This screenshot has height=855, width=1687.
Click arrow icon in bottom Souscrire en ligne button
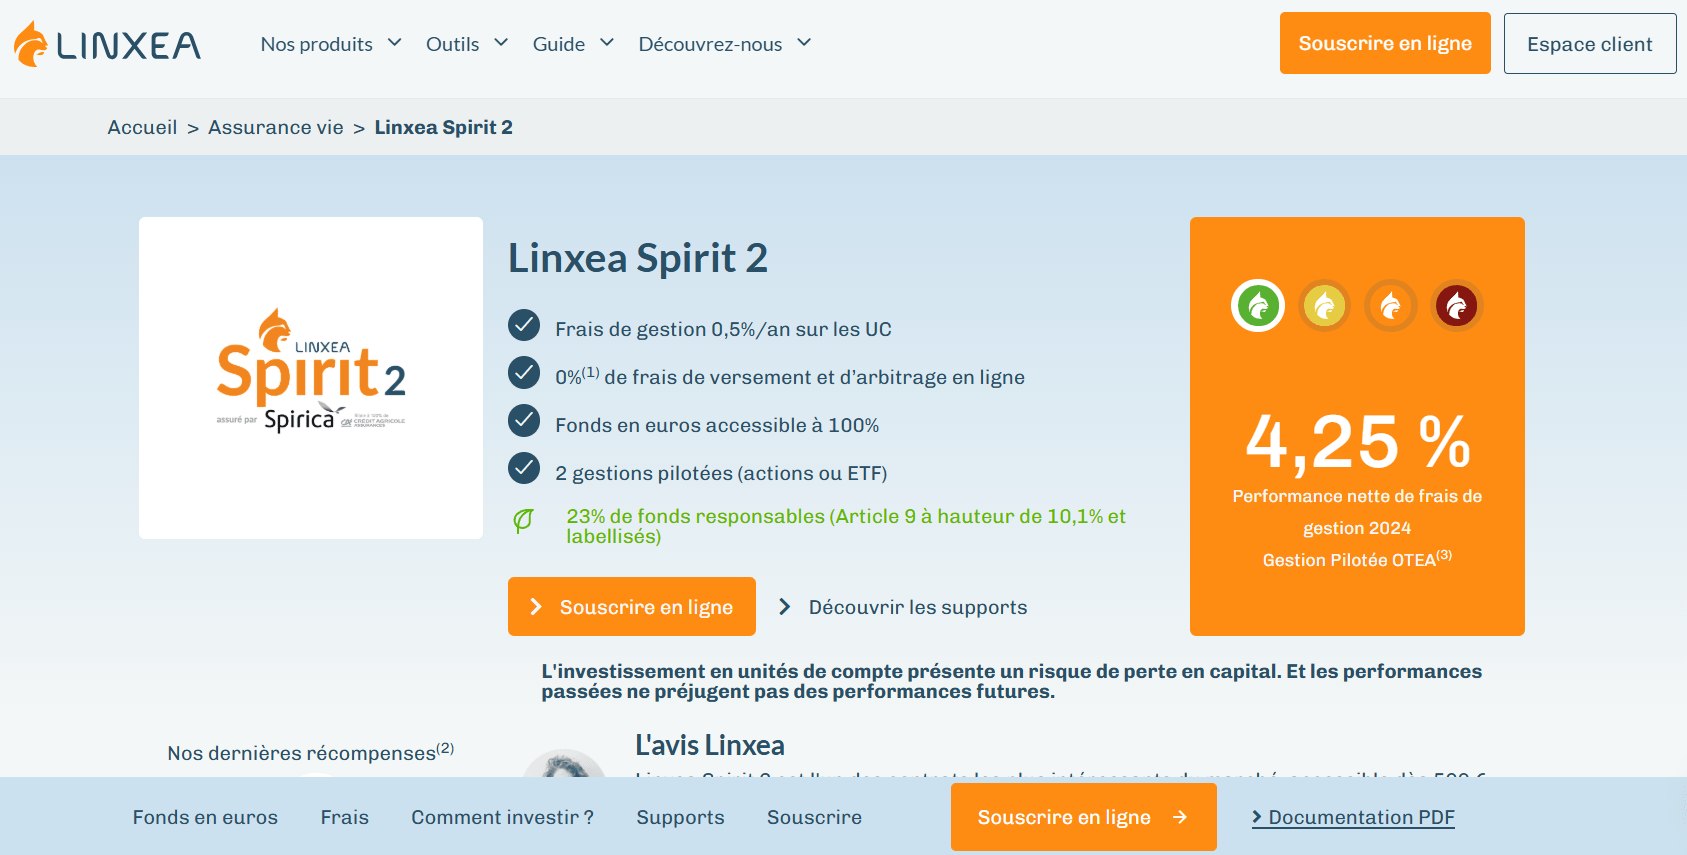tap(1180, 817)
